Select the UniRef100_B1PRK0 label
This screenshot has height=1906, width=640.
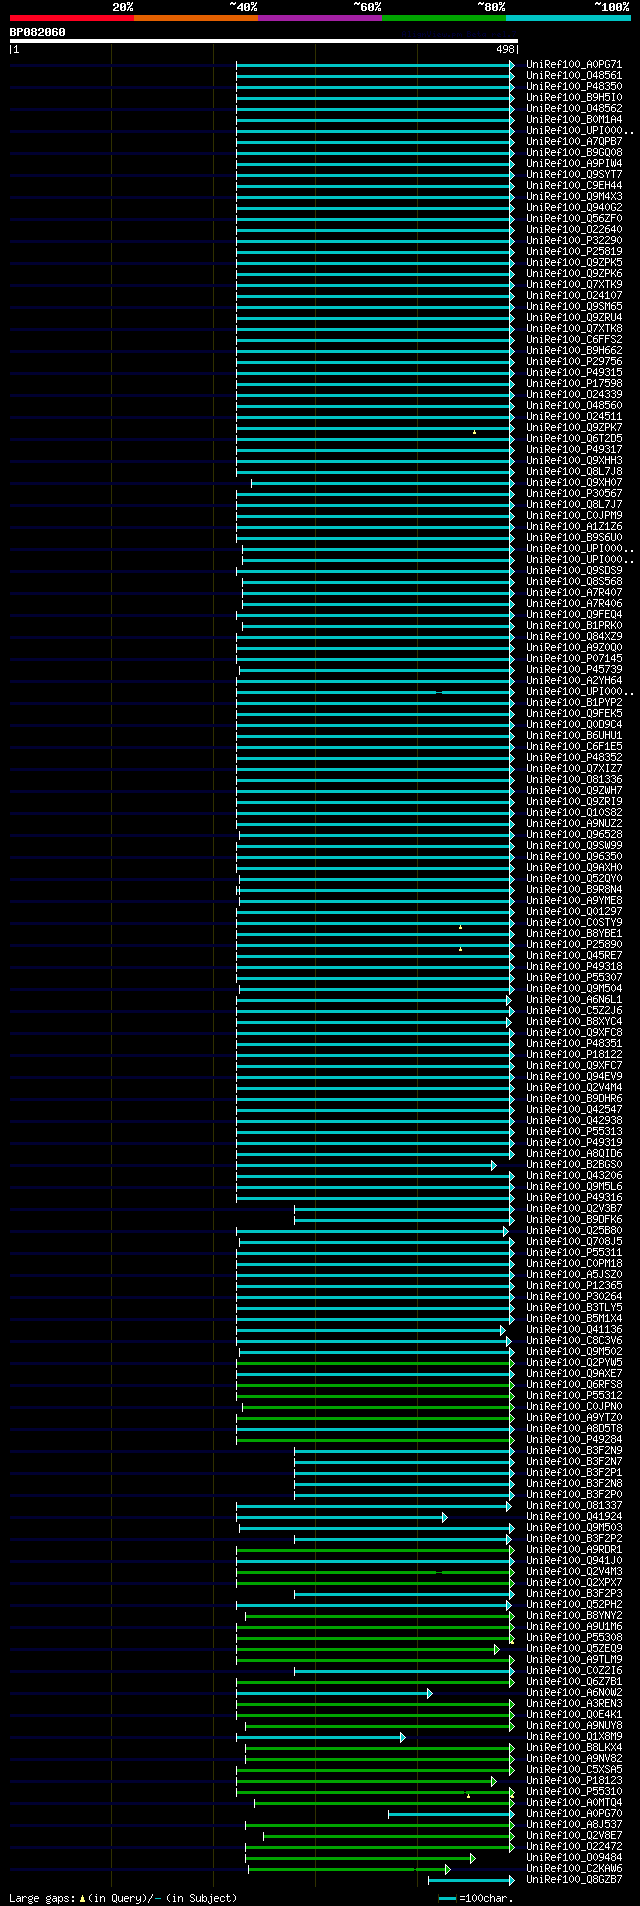pos(574,625)
